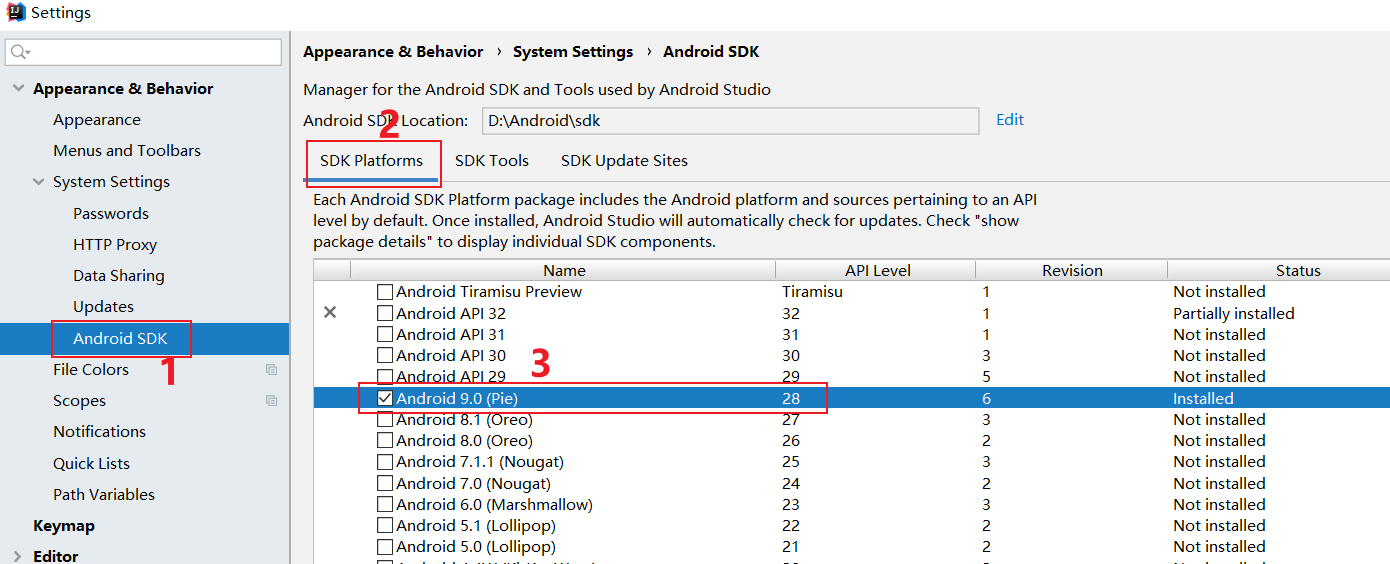The image size is (1390, 564).
Task: Click the Android SDK Location path field
Action: (730, 121)
